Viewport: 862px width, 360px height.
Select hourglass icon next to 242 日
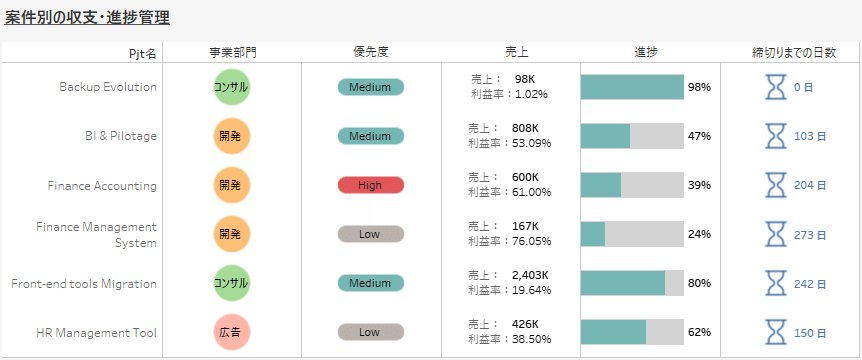776,284
